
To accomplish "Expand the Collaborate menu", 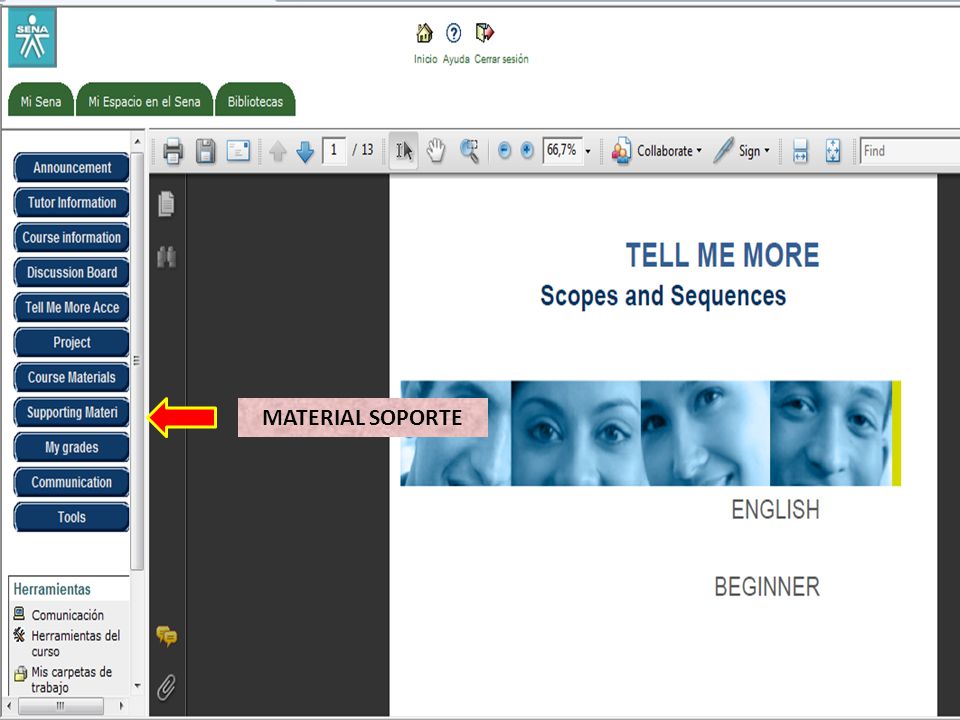I will (x=669, y=151).
